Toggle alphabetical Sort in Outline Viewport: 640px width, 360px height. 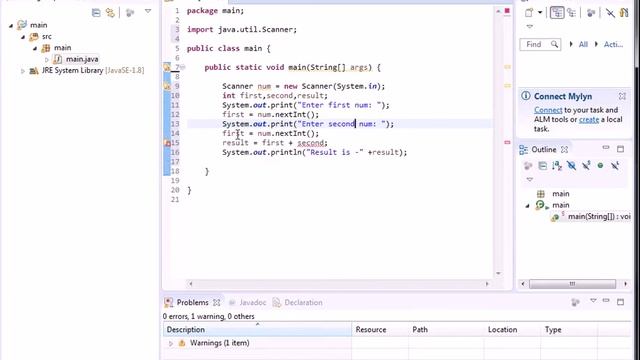557,166
